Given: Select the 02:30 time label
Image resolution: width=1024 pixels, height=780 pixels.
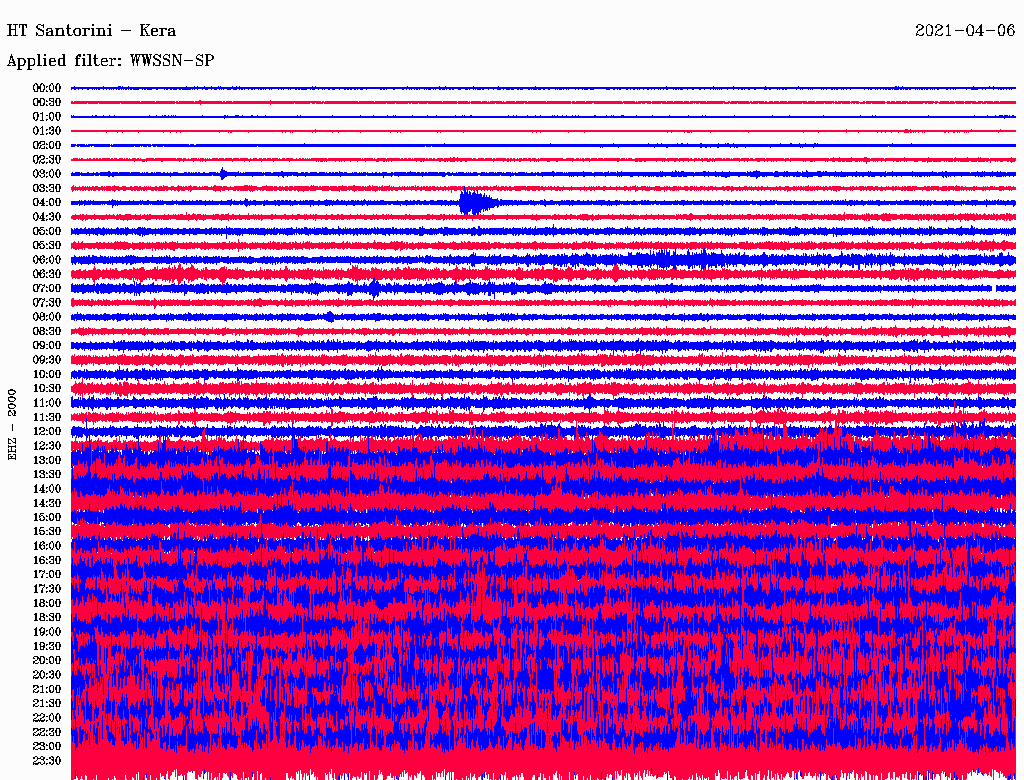Looking at the screenshot, I should pyautogui.click(x=47, y=160).
